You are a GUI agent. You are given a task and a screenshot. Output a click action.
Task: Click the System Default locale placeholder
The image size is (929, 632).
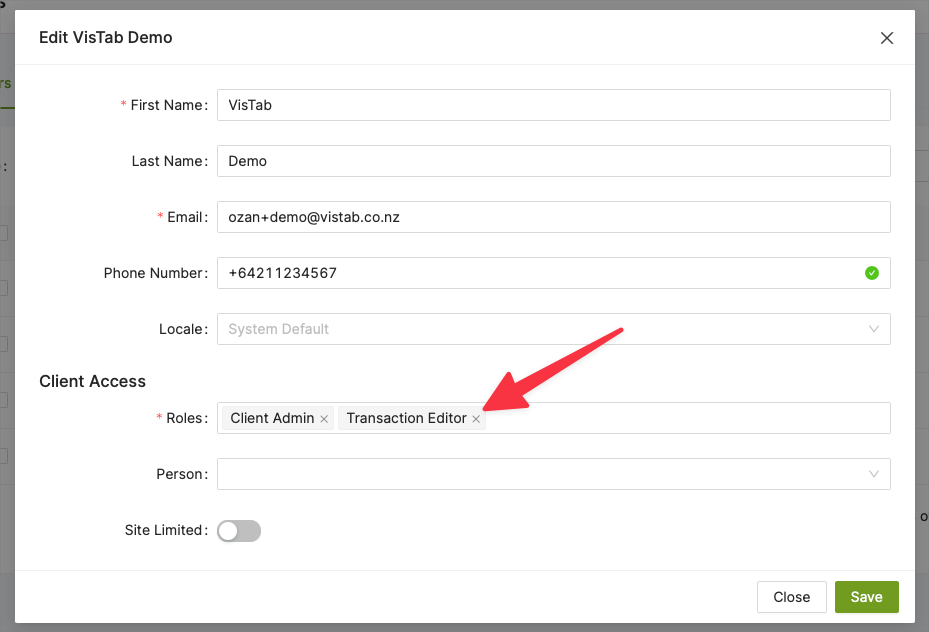pyautogui.click(x=279, y=329)
